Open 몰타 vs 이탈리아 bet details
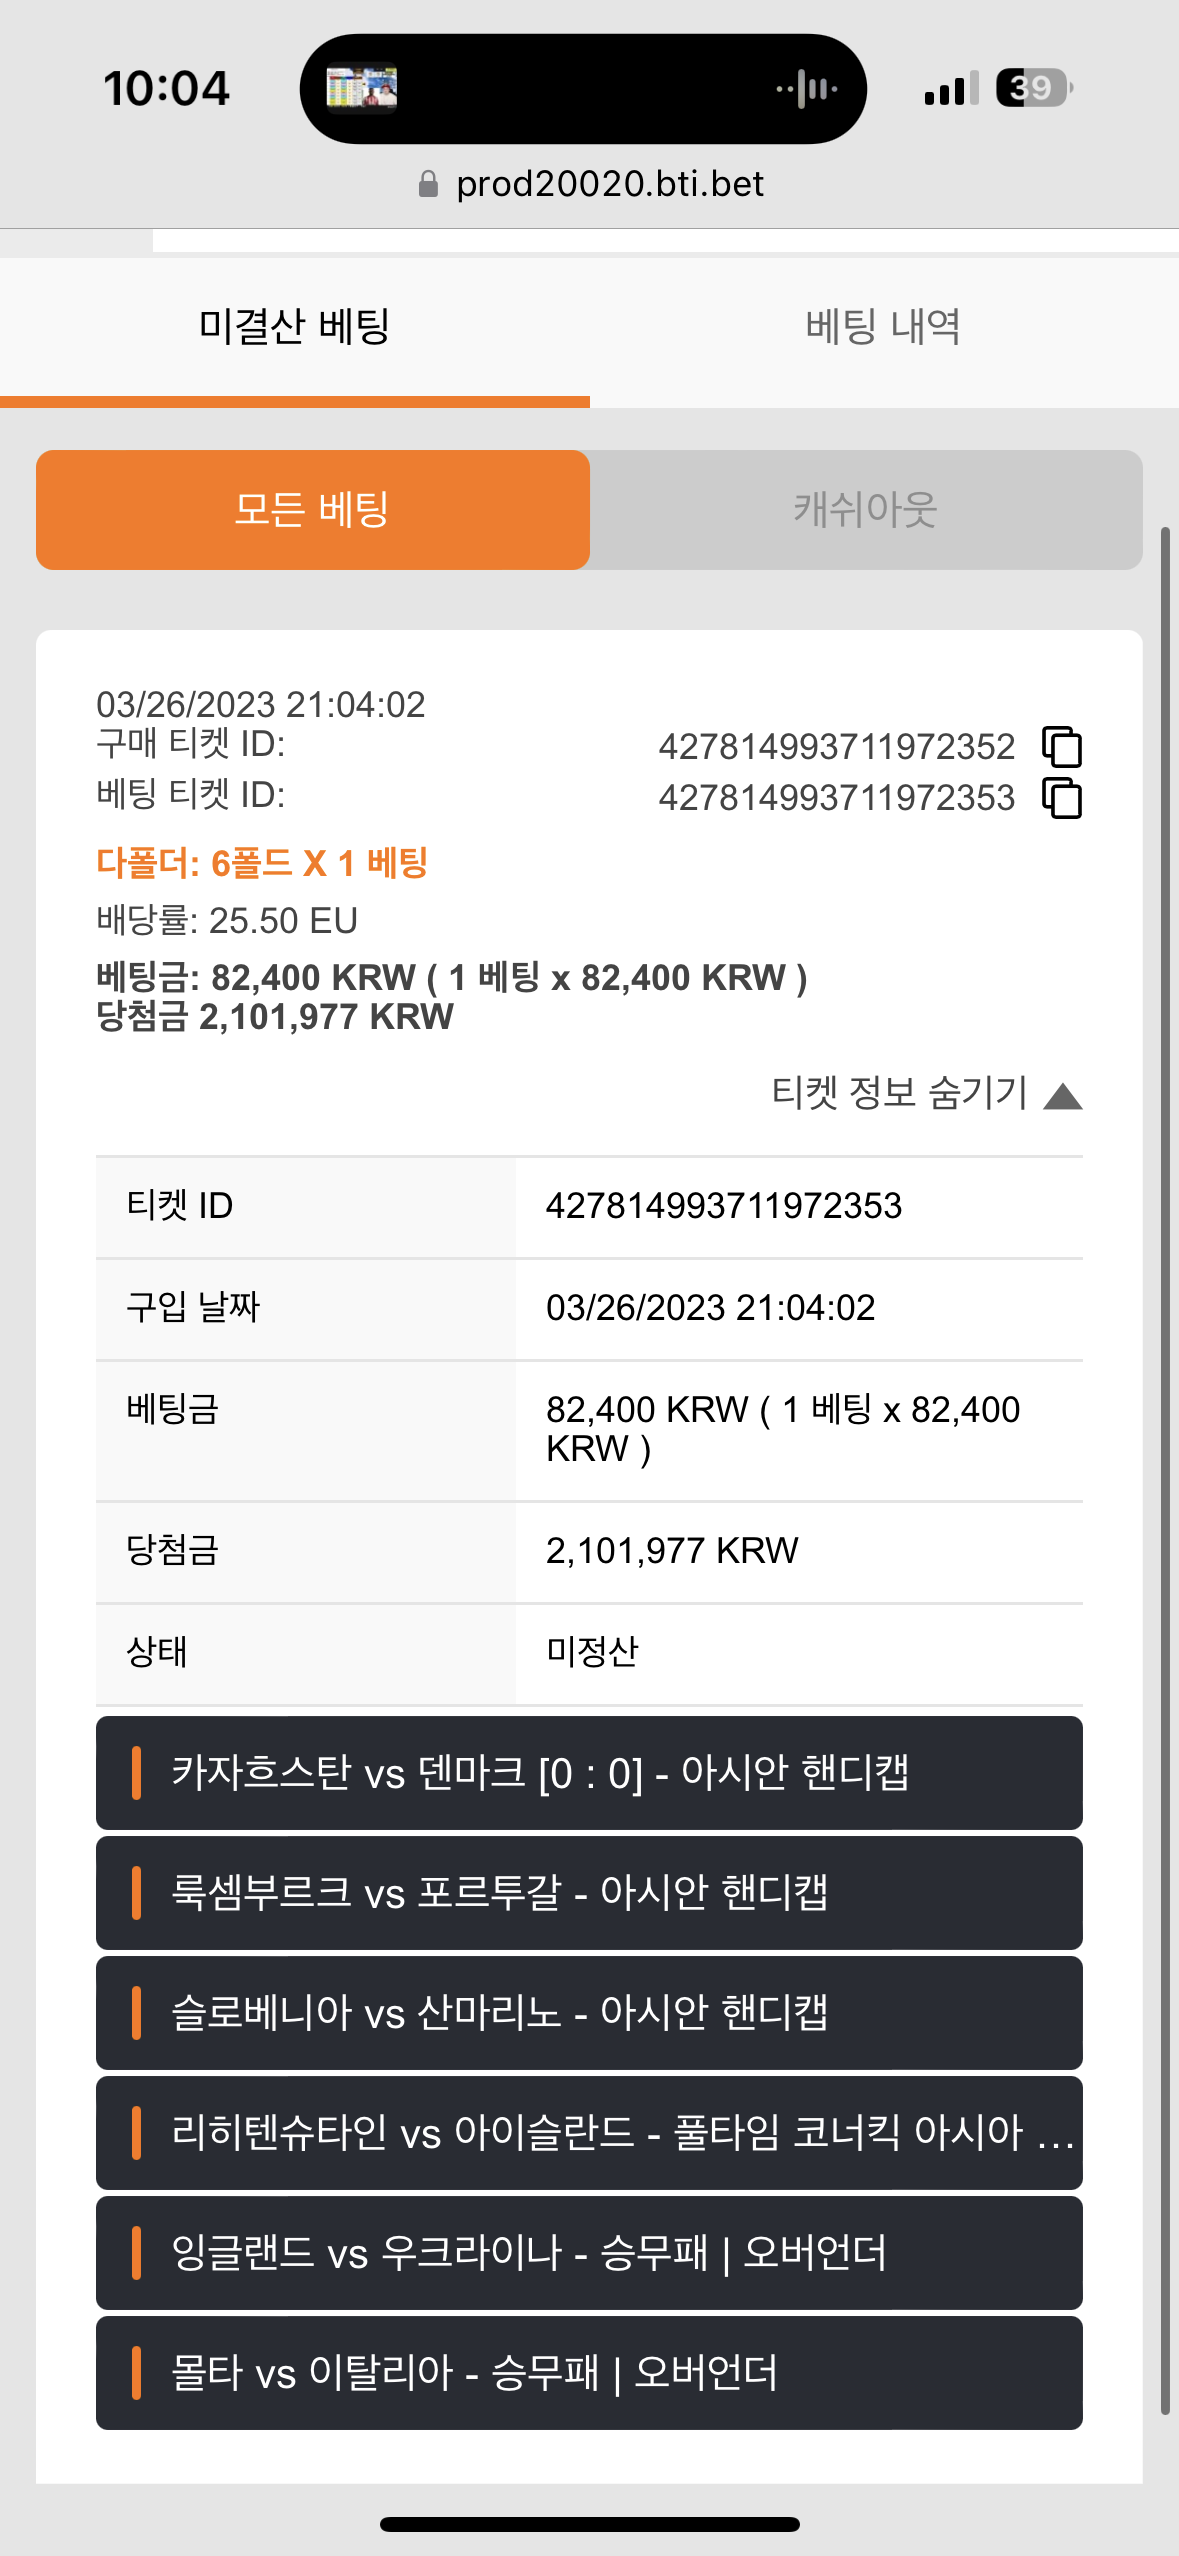This screenshot has height=2556, width=1179. 589,2373
